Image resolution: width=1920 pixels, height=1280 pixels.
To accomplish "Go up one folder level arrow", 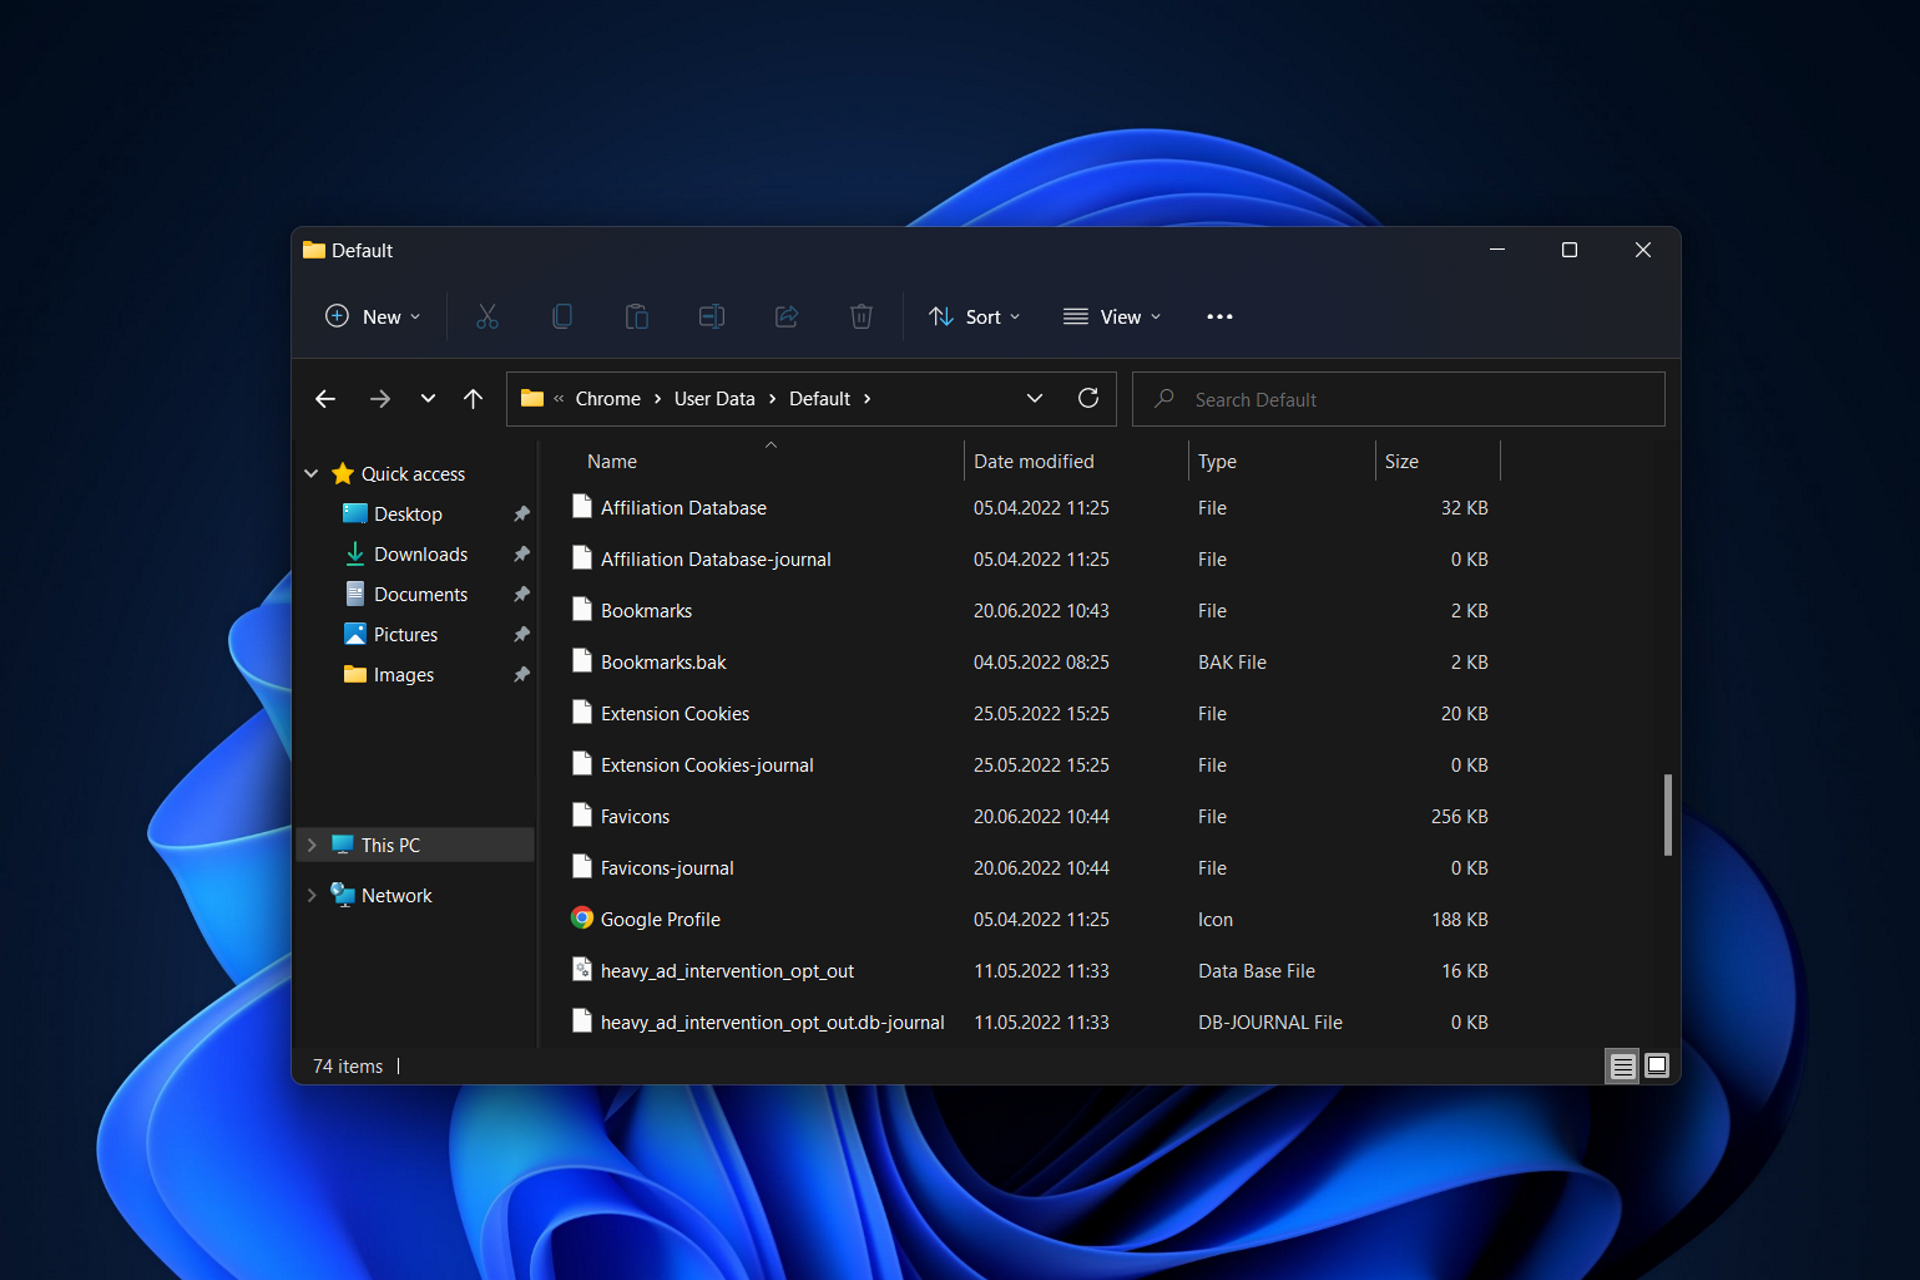I will coord(473,399).
